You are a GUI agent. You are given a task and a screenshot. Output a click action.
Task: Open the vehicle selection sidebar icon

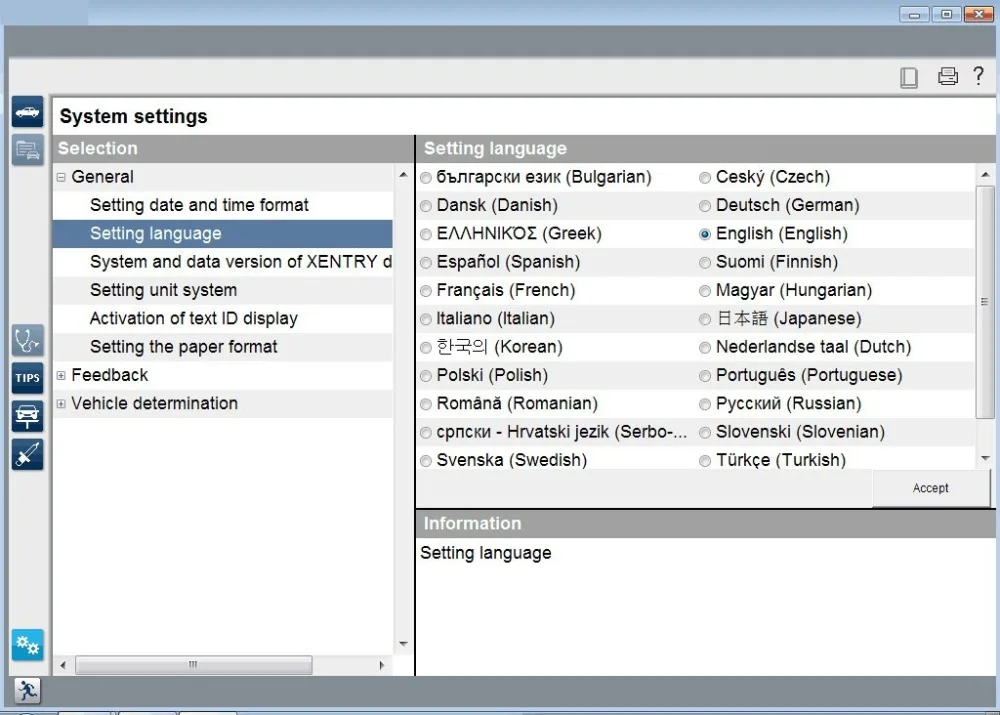27,112
